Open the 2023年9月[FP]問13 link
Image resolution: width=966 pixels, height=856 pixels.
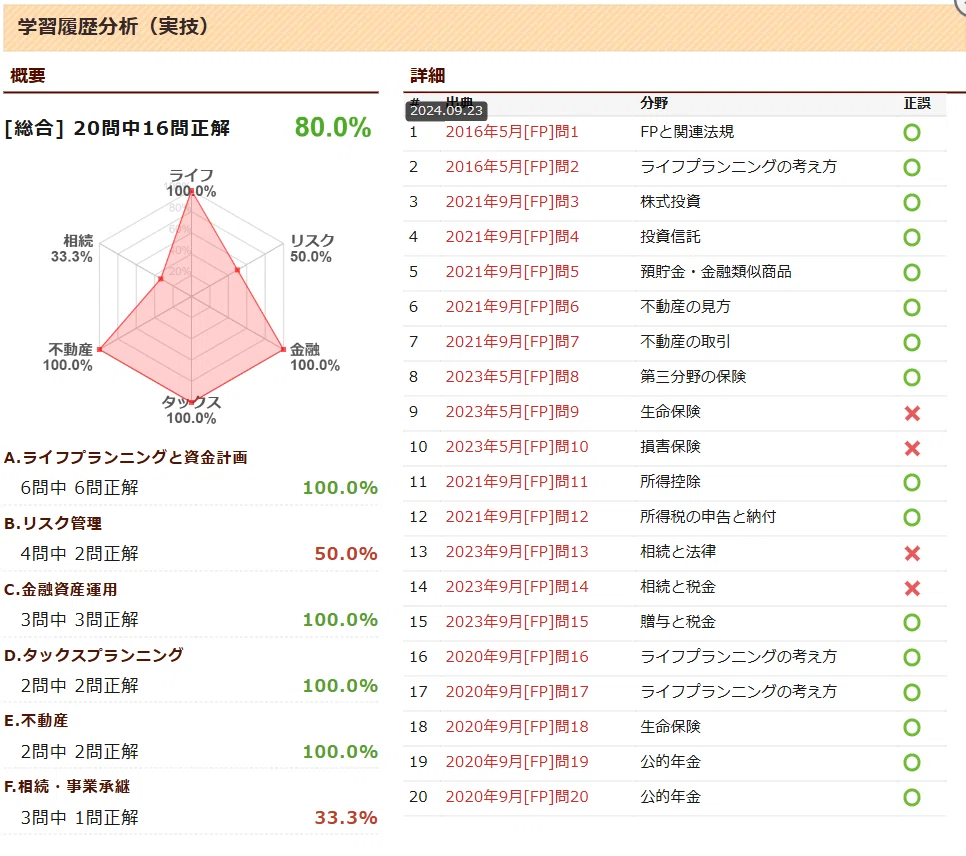tap(517, 552)
